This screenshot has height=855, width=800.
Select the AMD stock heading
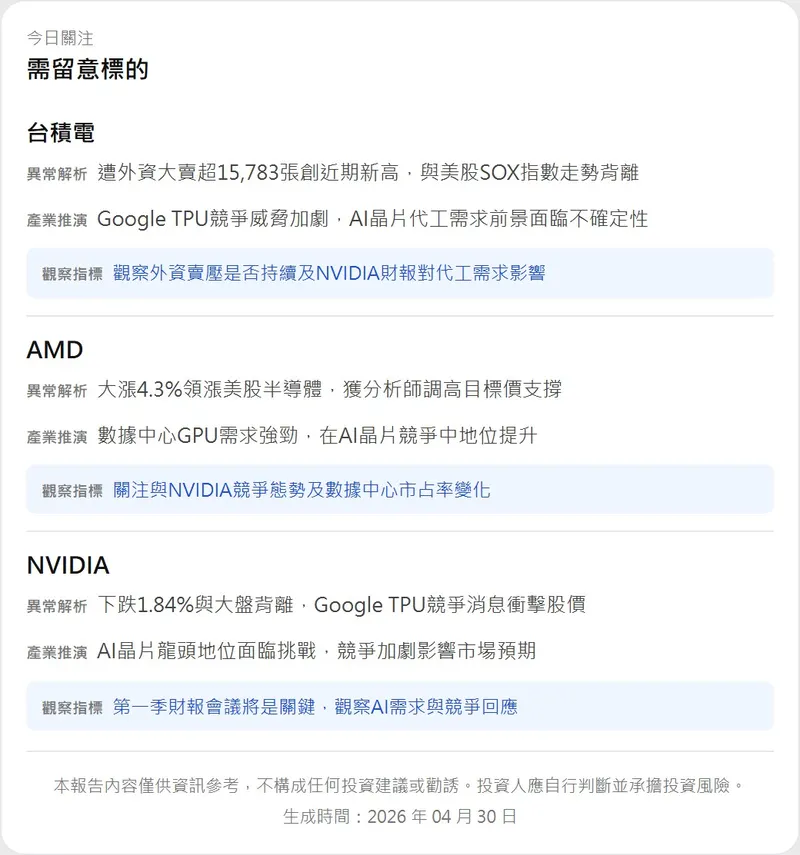coord(54,350)
